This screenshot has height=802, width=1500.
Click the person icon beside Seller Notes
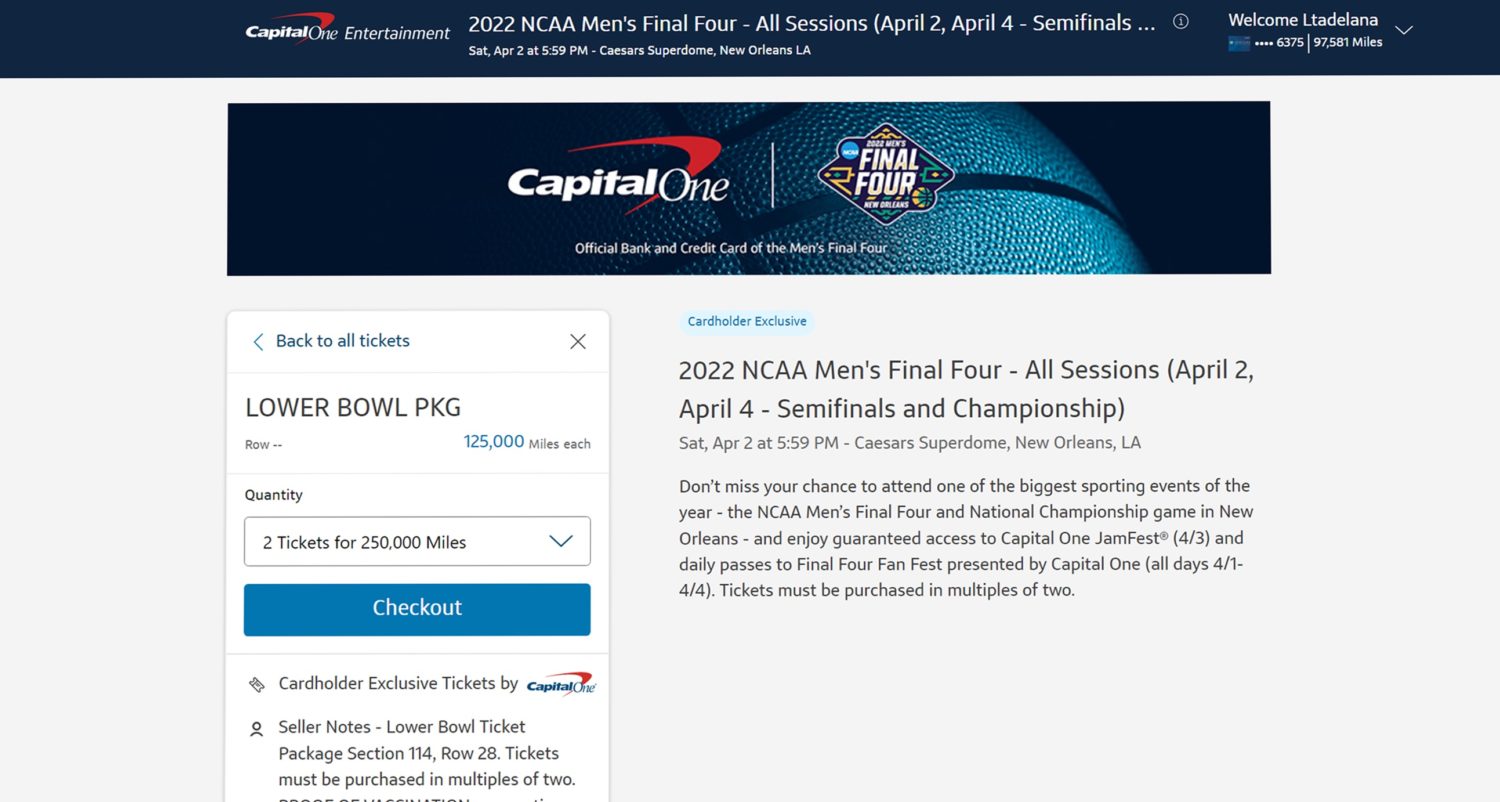click(x=256, y=728)
